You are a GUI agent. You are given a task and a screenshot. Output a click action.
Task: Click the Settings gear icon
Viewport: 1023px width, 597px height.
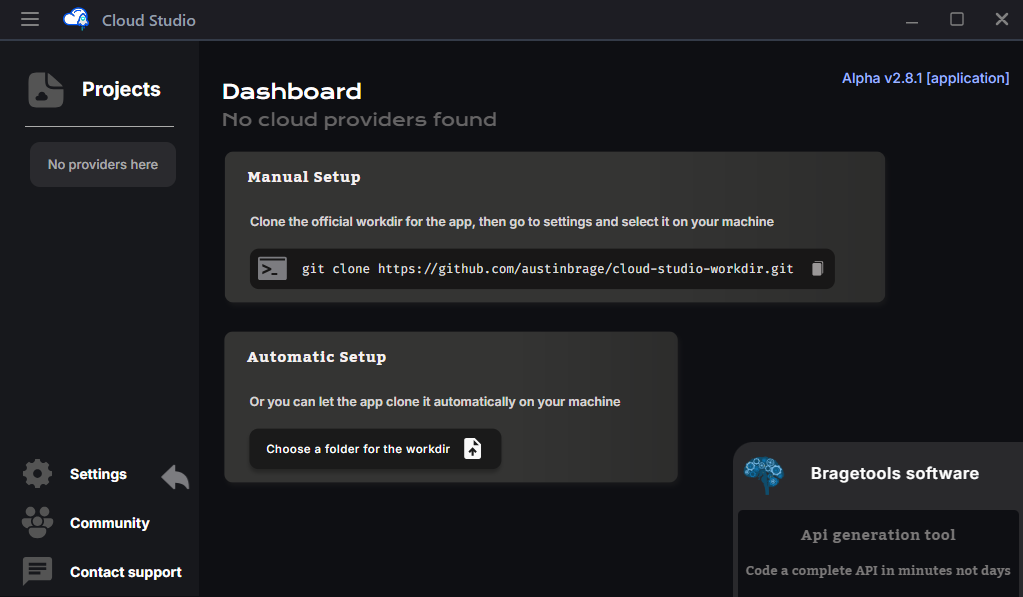point(37,474)
